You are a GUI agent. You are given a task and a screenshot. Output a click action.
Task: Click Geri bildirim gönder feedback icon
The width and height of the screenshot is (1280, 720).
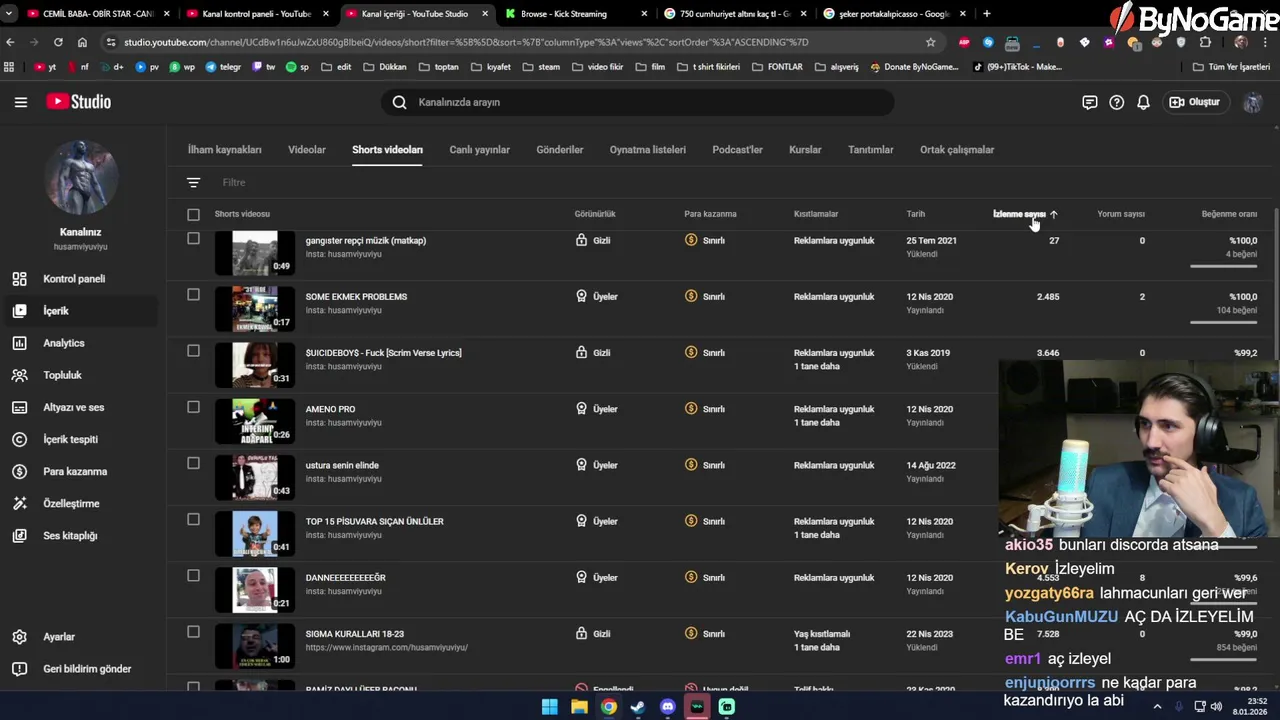tap(19, 669)
